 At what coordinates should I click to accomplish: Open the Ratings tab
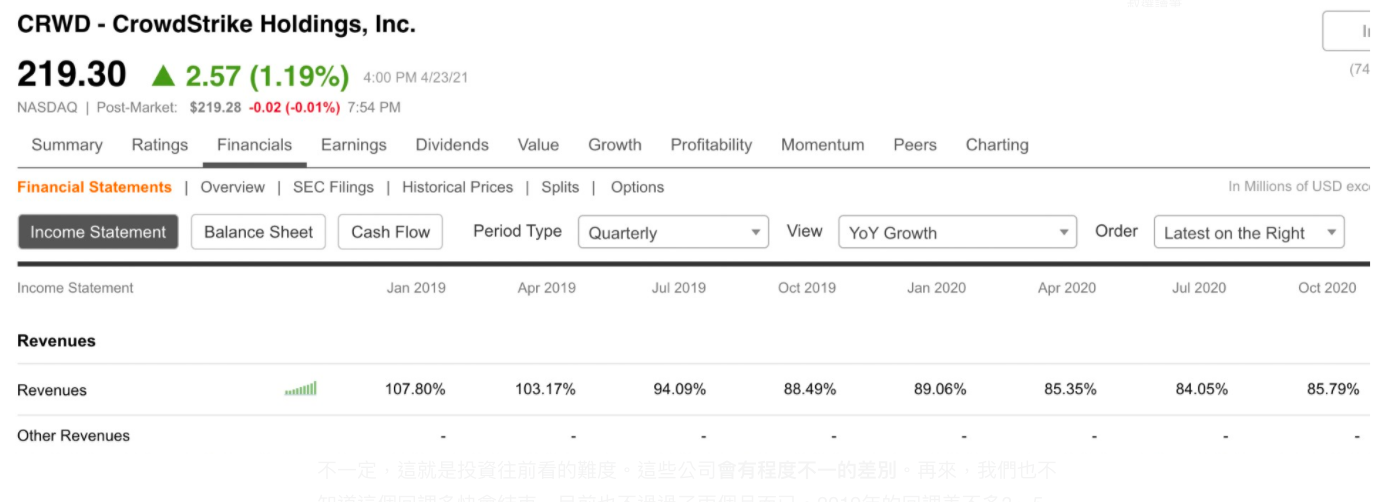160,145
